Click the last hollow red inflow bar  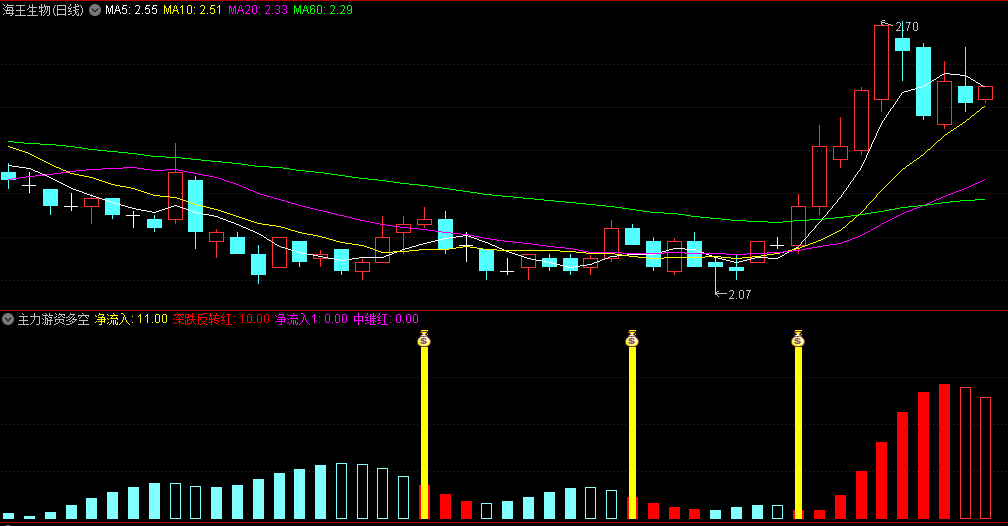click(x=986, y=458)
